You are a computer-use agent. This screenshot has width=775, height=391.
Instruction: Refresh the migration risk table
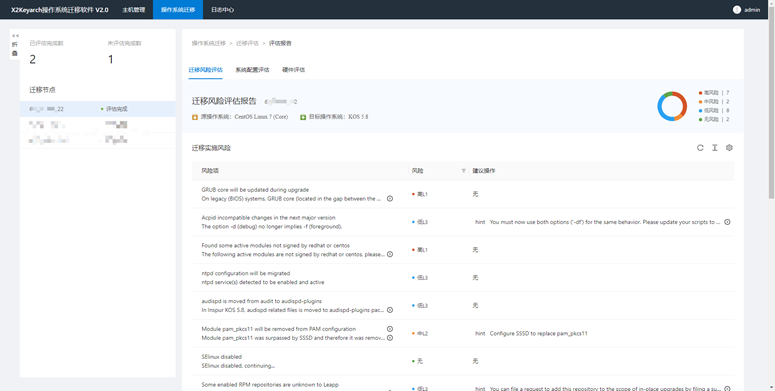click(700, 148)
